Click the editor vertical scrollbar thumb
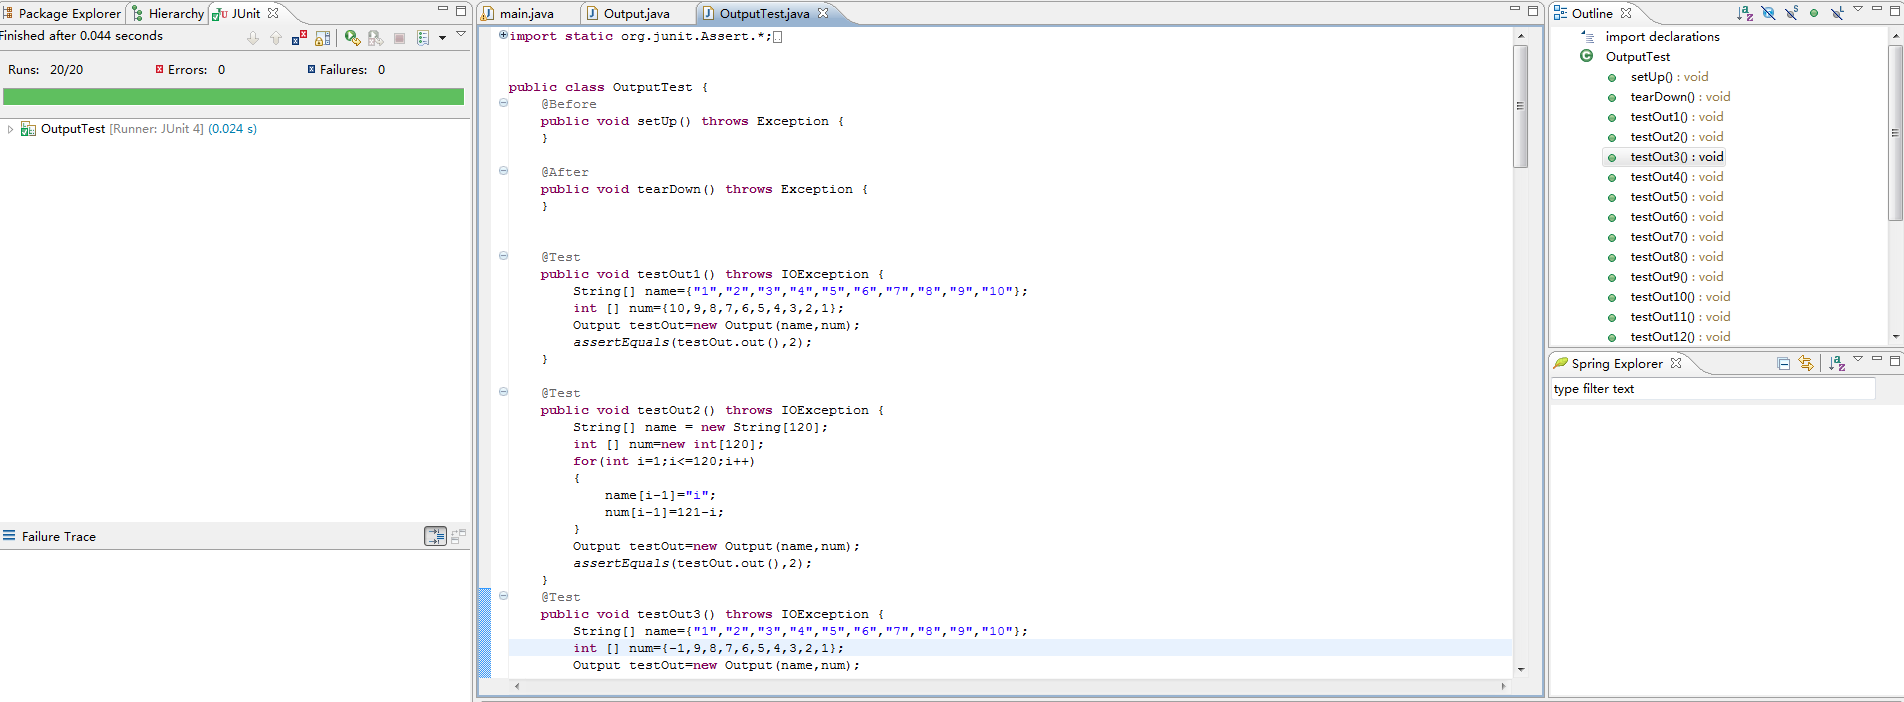Viewport: 1904px width, 702px height. pos(1521,106)
